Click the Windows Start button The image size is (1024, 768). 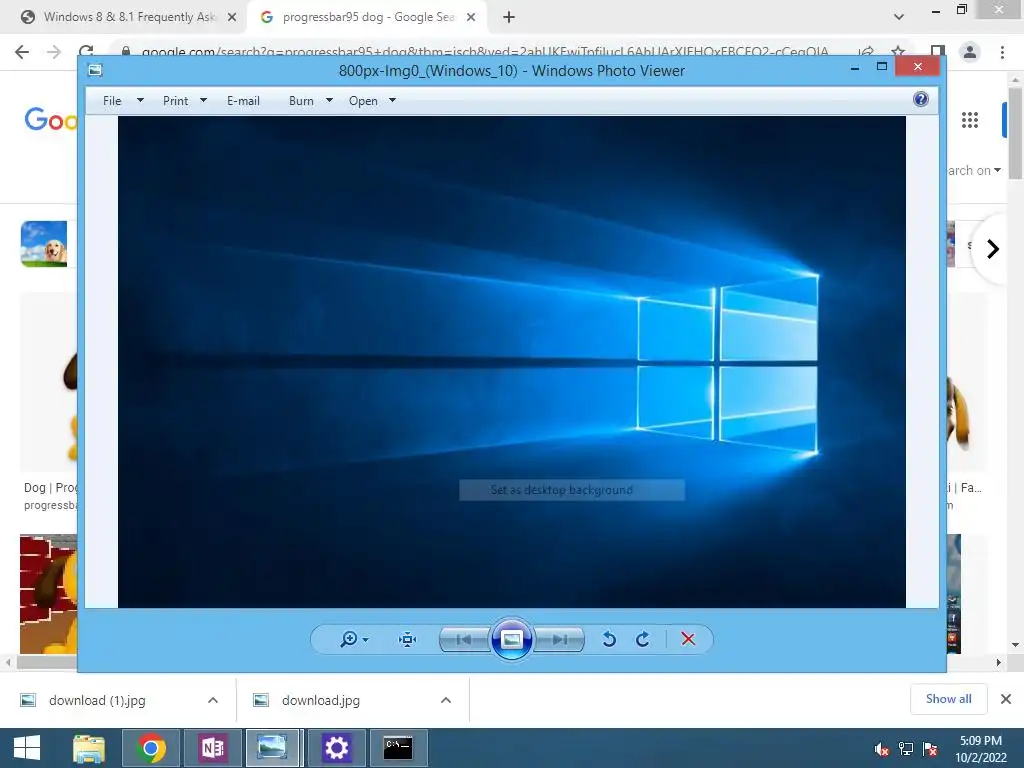[26, 748]
